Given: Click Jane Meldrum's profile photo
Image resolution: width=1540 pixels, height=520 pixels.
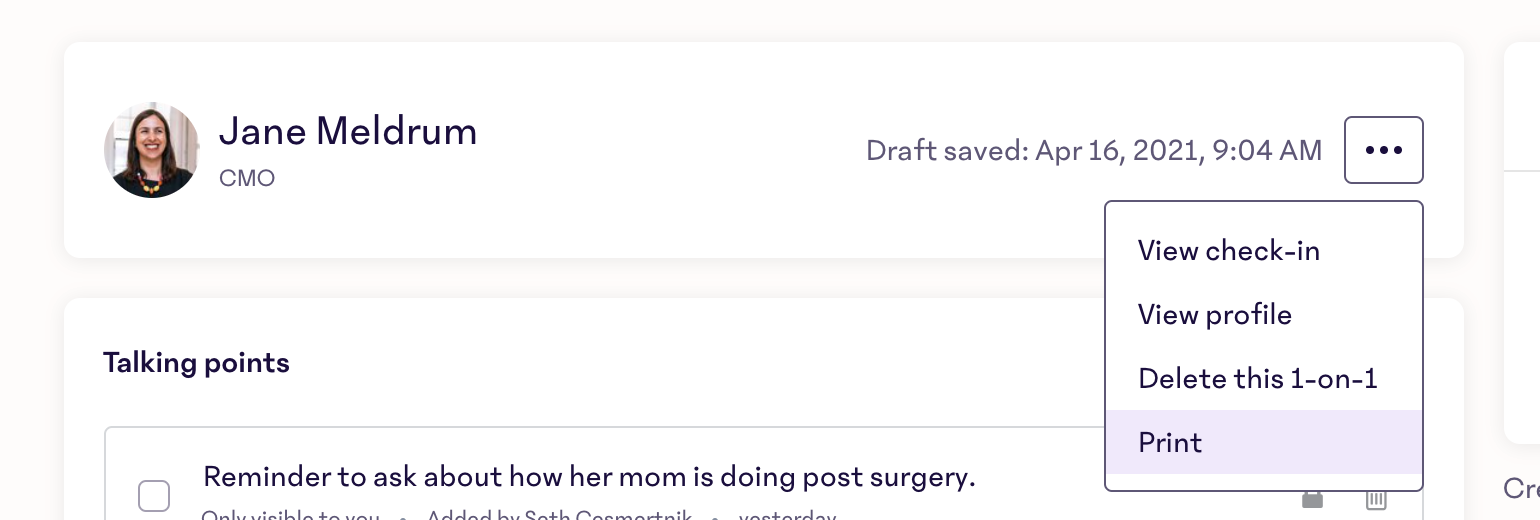Looking at the screenshot, I should 152,150.
